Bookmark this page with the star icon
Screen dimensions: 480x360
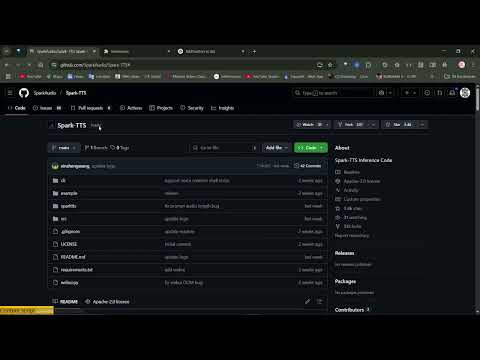tap(330, 65)
